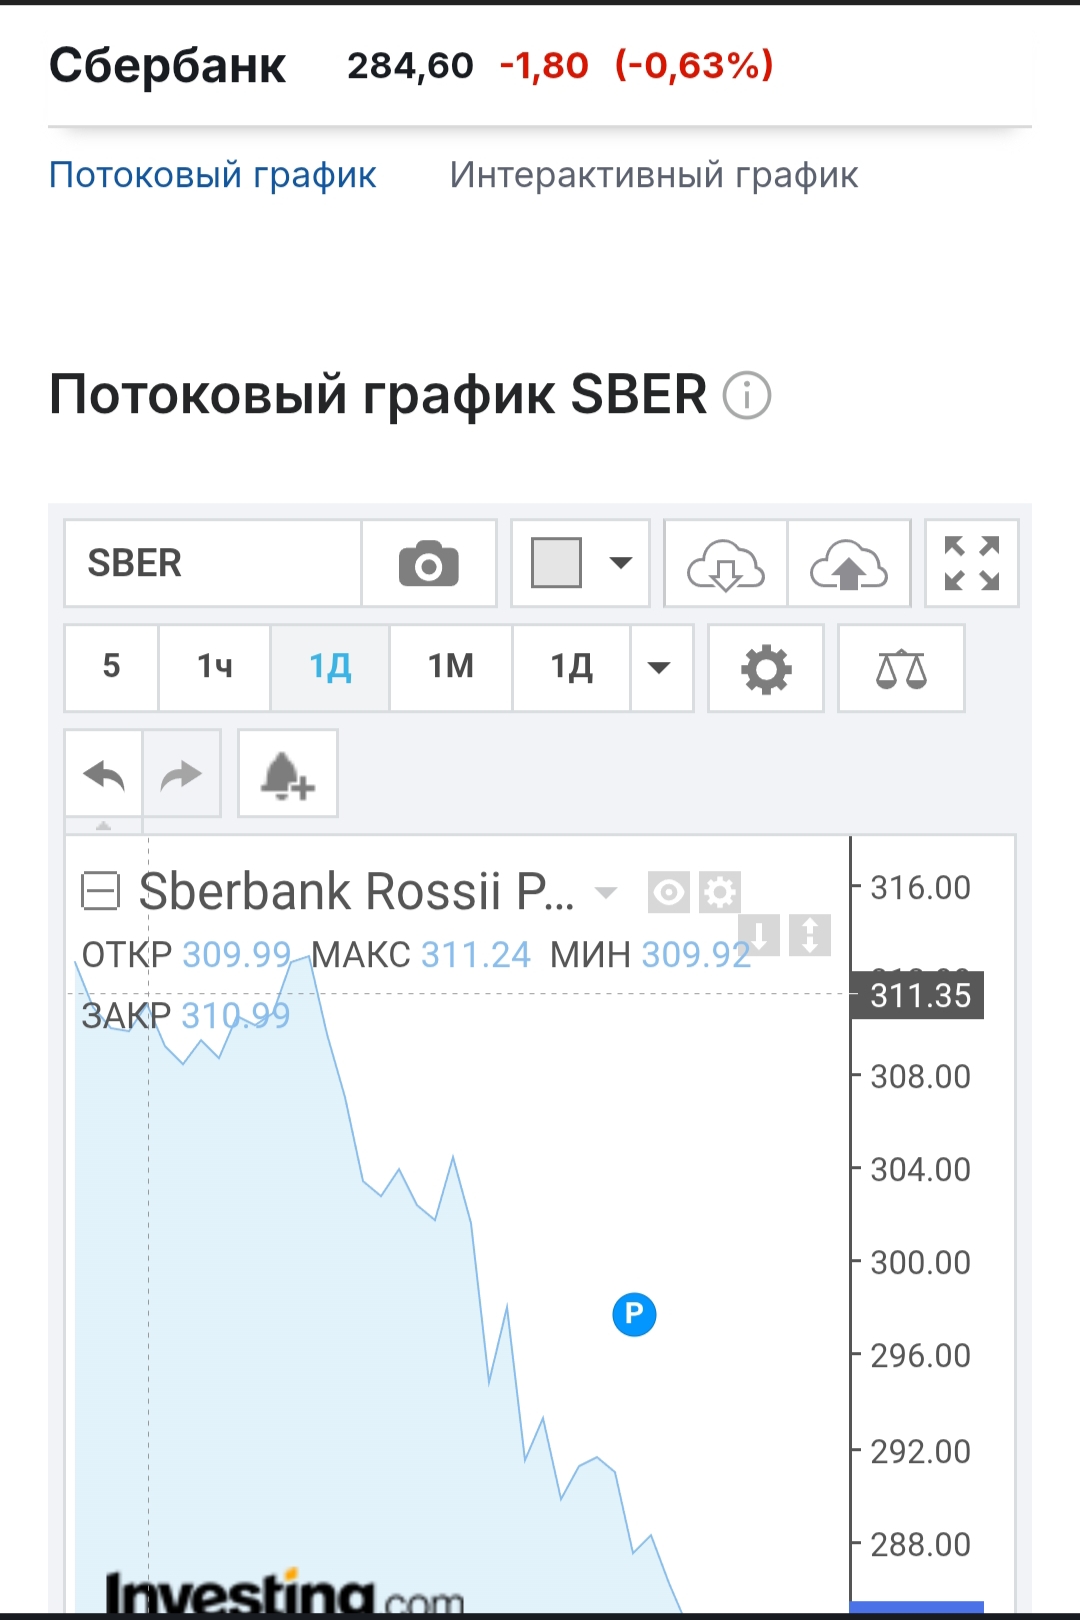
Task: Click the save chart cloud-upload icon
Action: (x=849, y=564)
